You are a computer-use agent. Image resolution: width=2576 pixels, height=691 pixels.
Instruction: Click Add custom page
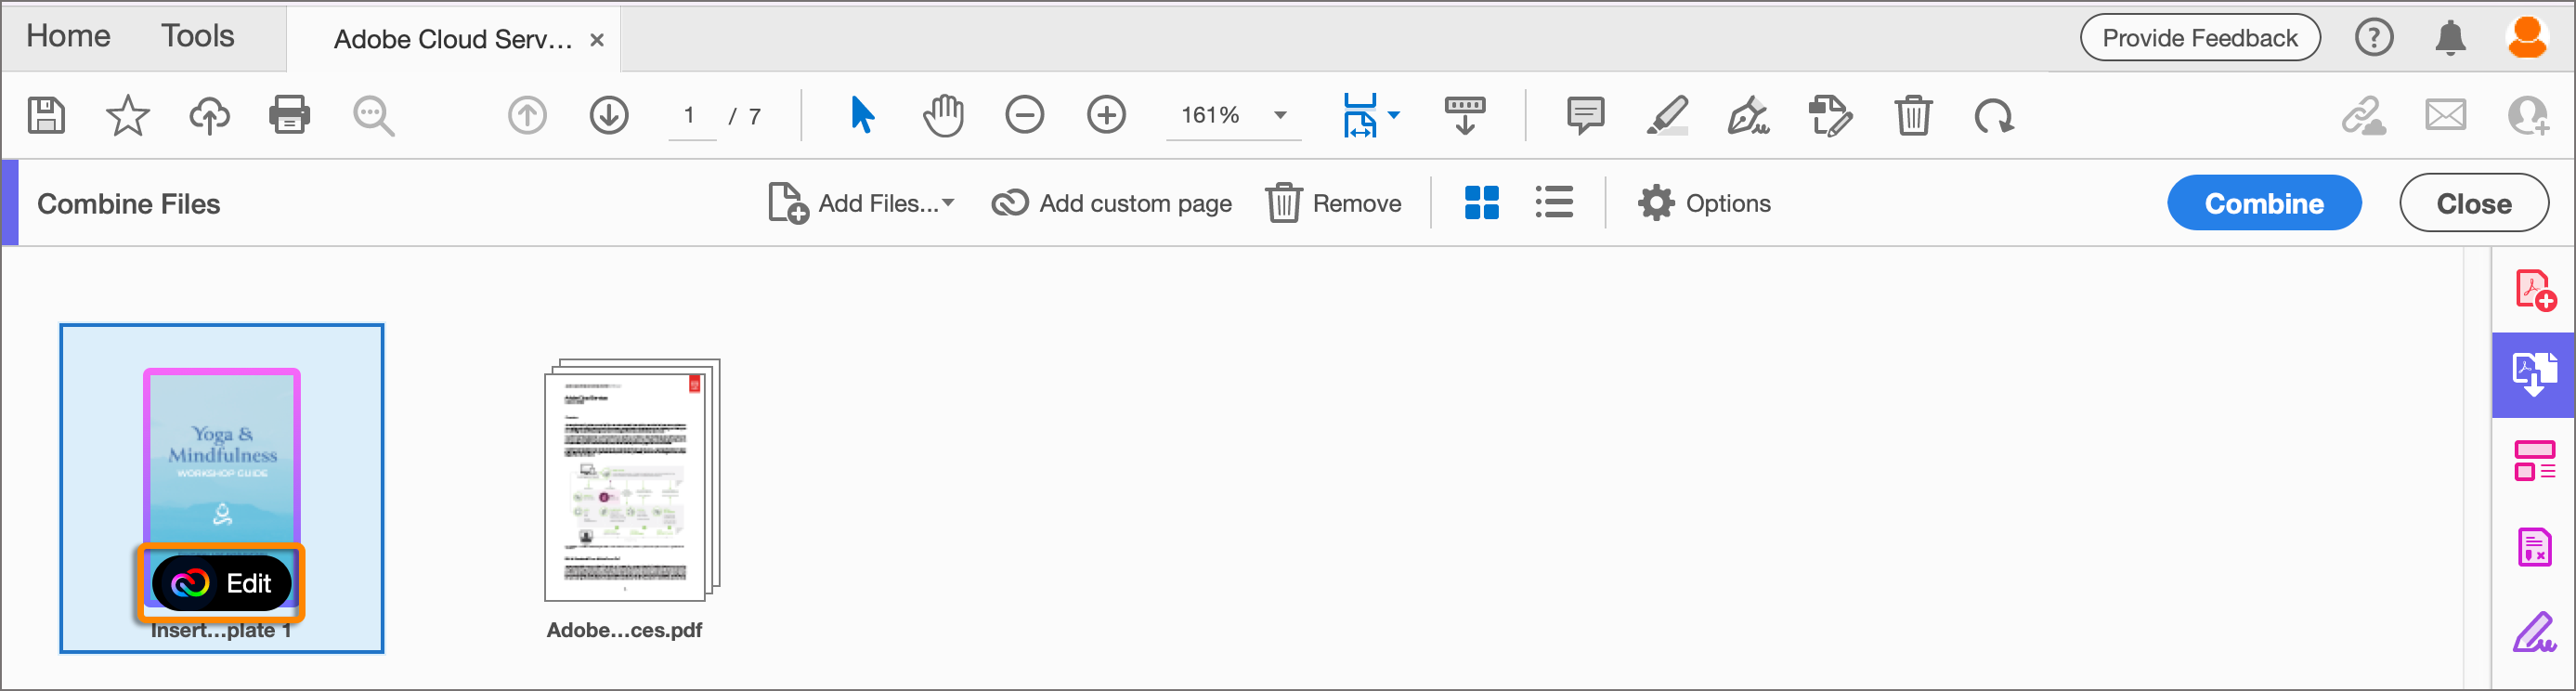click(1111, 204)
